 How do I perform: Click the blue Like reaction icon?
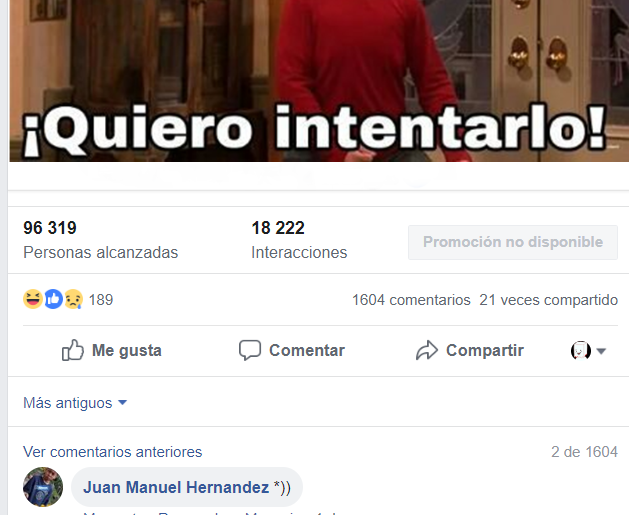53,299
